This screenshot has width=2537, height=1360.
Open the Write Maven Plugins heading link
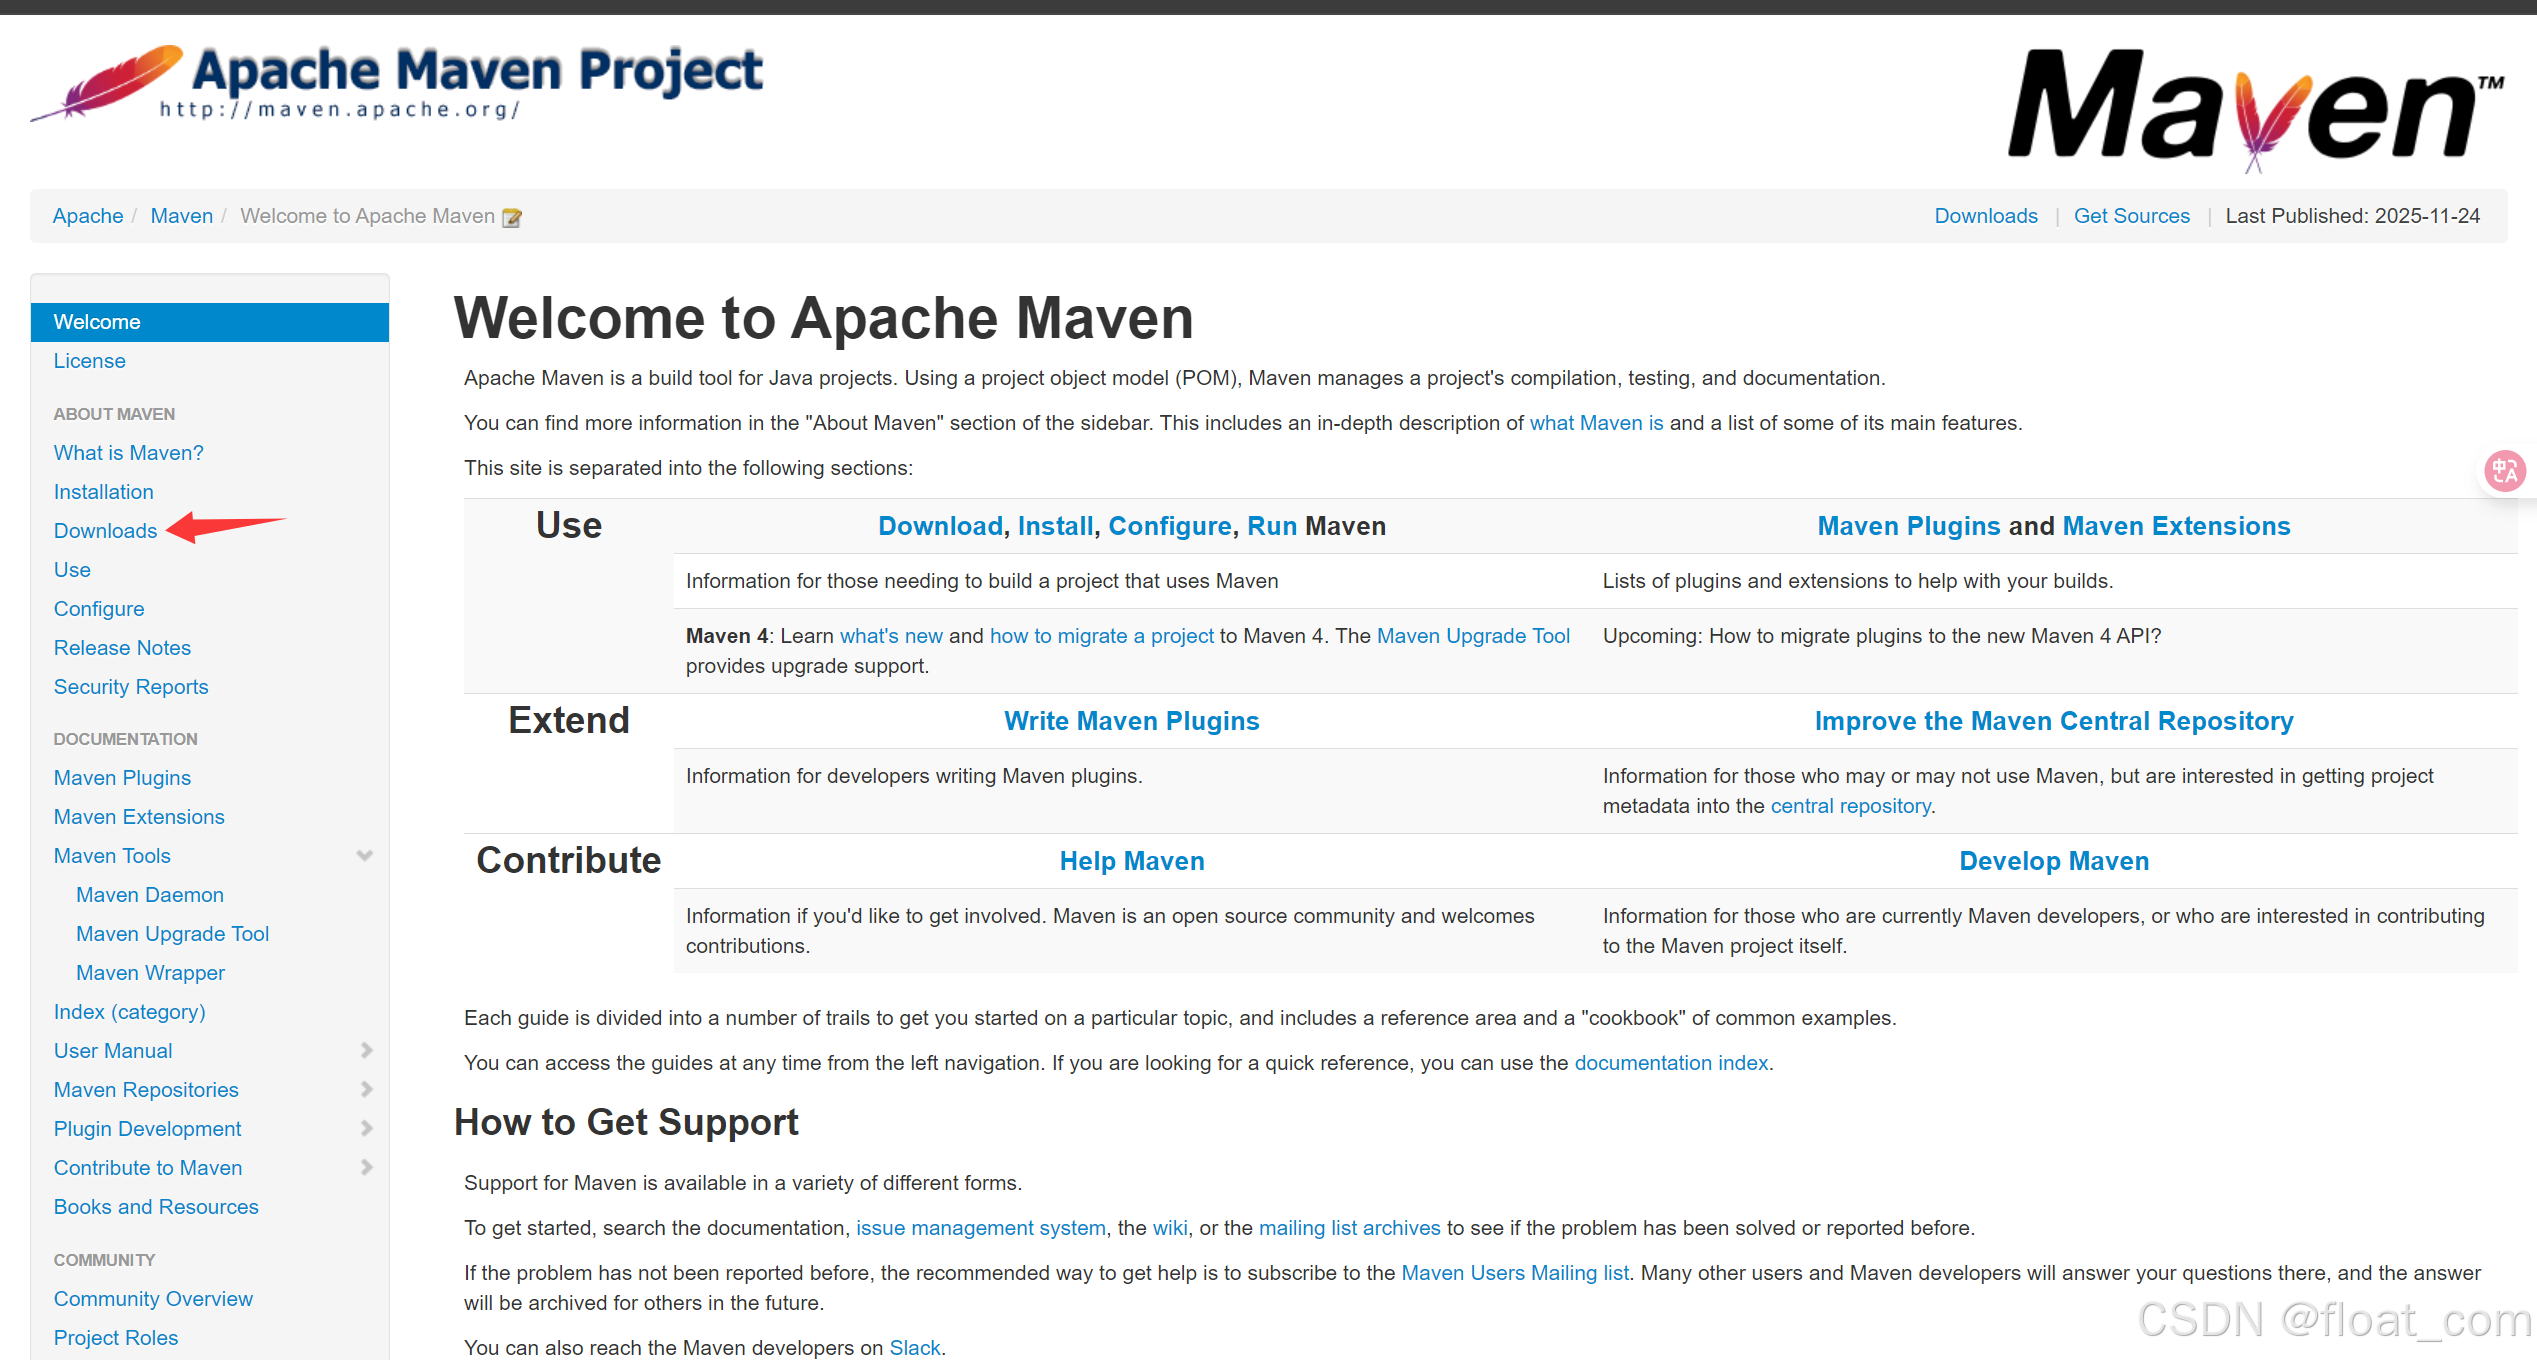click(1131, 721)
